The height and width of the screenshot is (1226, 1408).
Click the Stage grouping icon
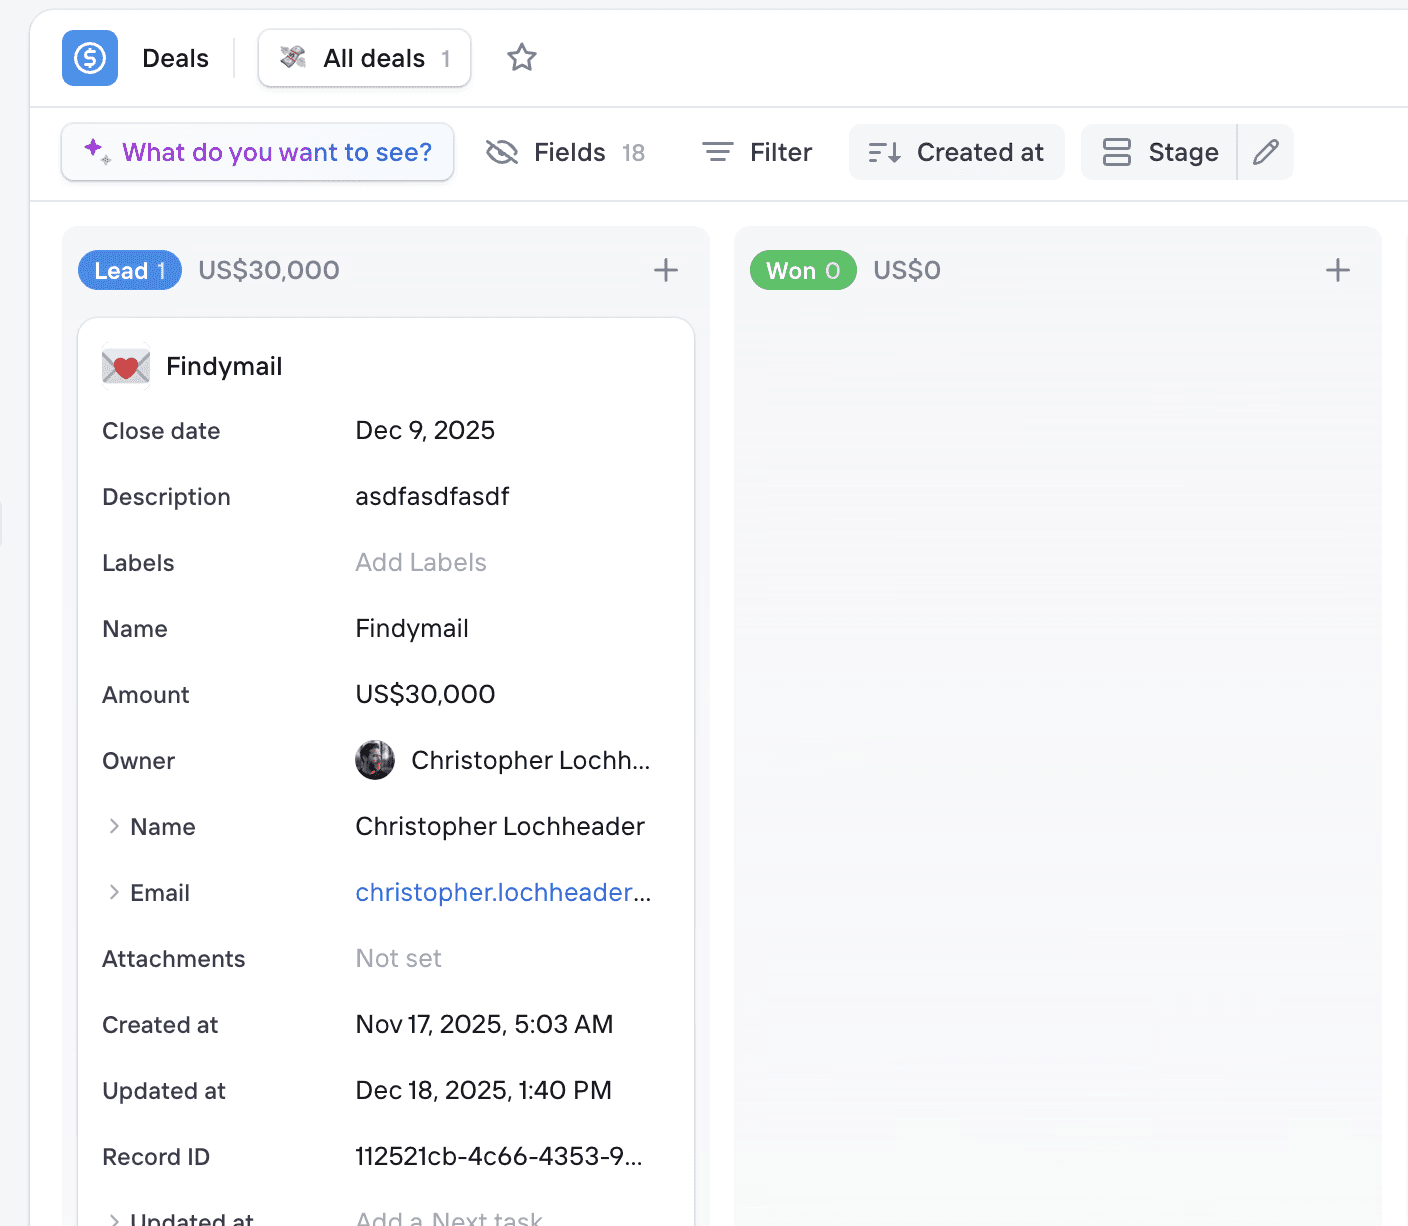tap(1116, 152)
